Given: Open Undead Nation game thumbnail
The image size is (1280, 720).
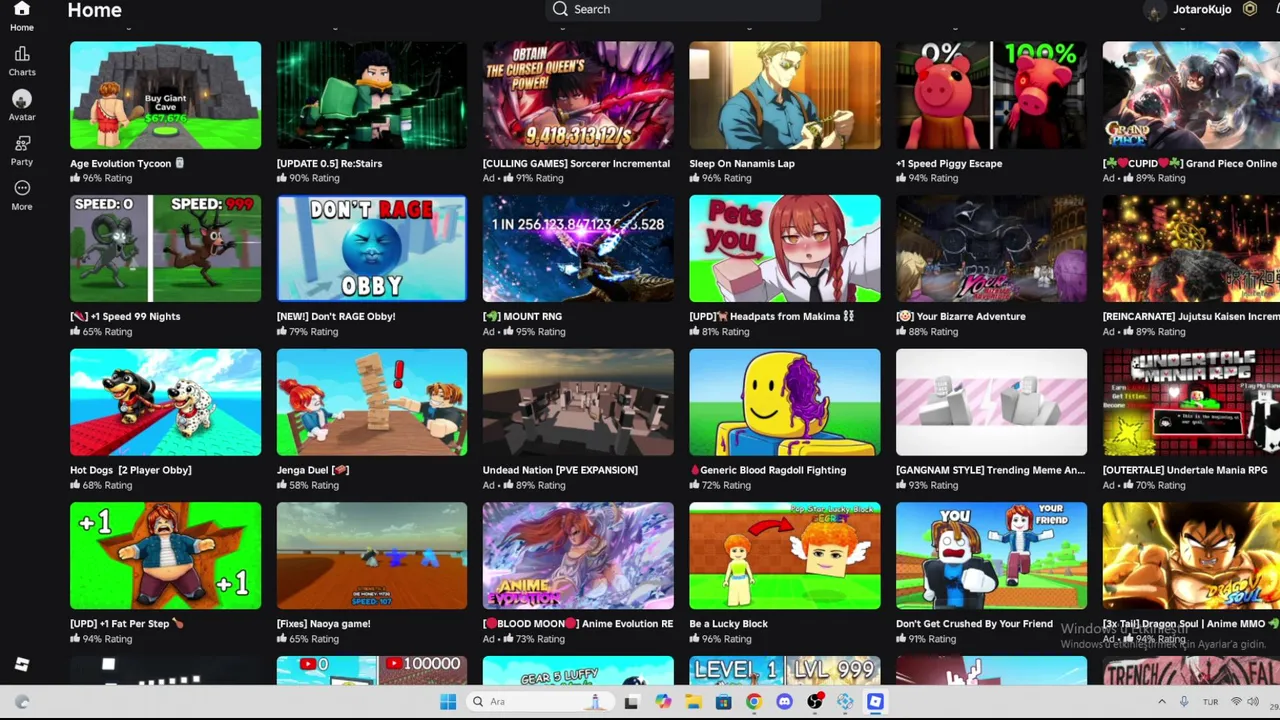Looking at the screenshot, I should point(578,402).
